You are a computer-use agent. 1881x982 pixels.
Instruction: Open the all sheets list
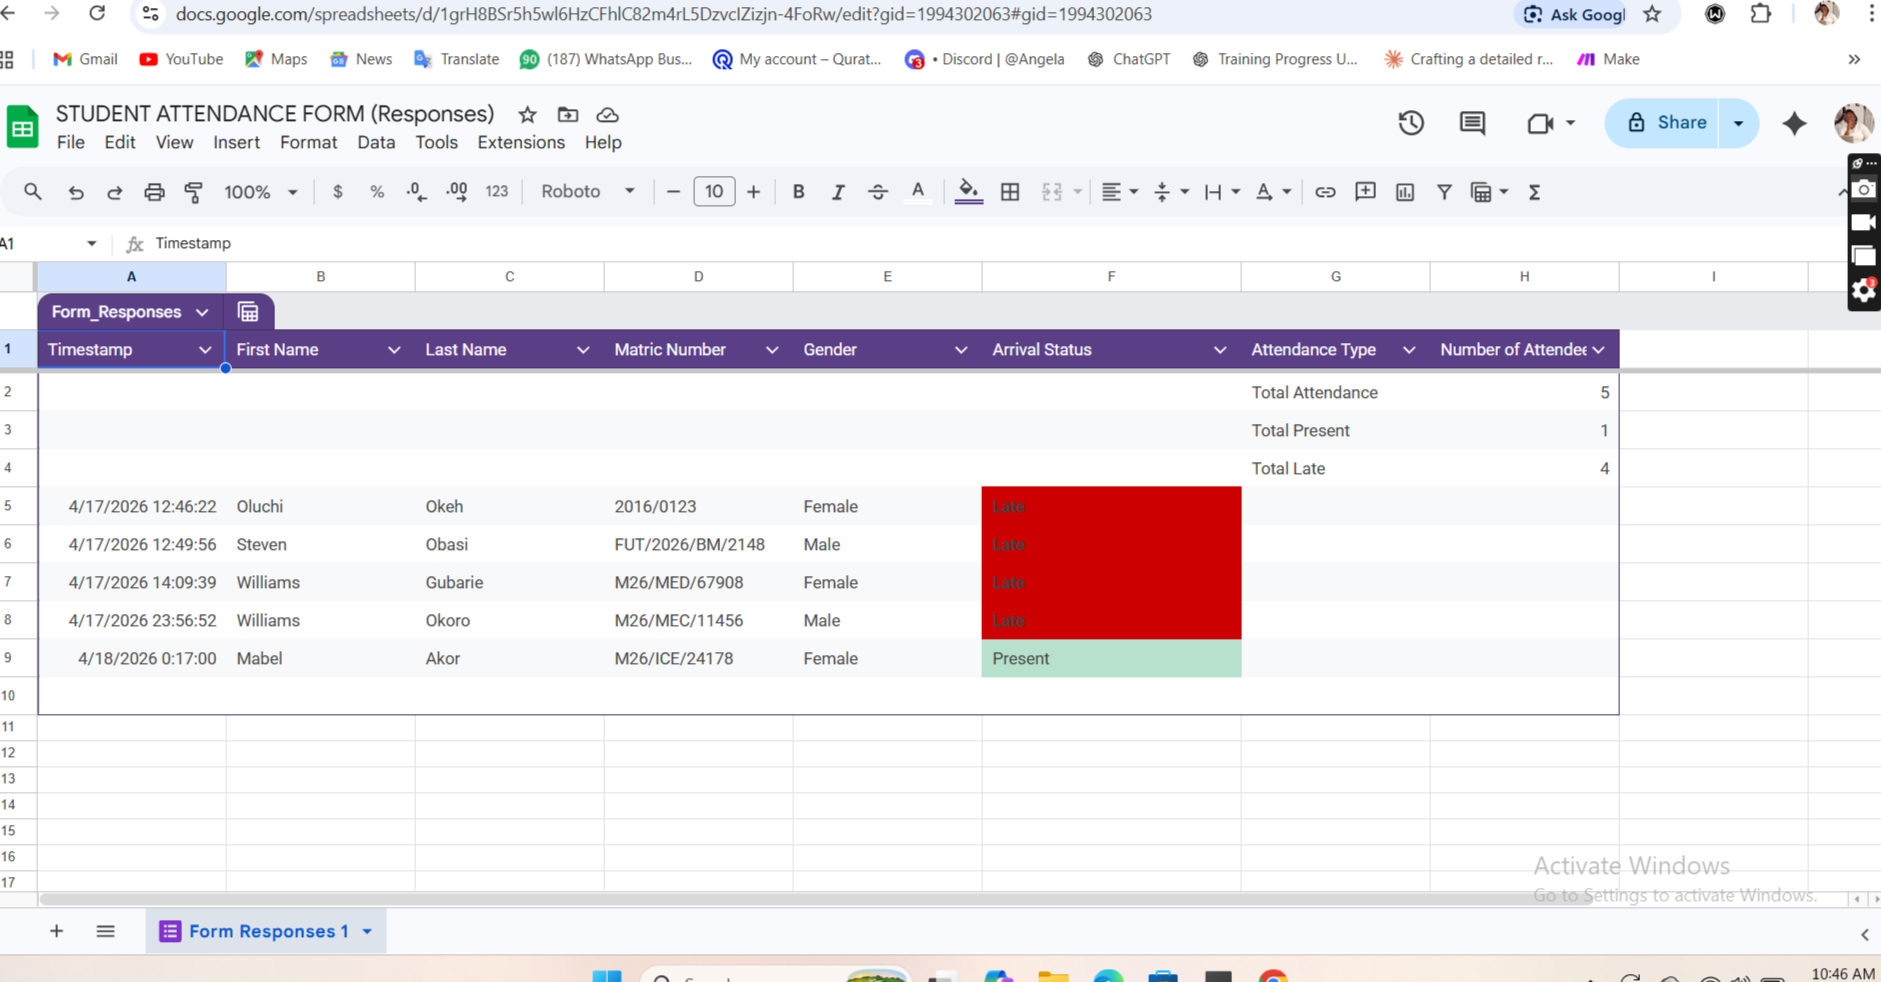click(x=105, y=931)
